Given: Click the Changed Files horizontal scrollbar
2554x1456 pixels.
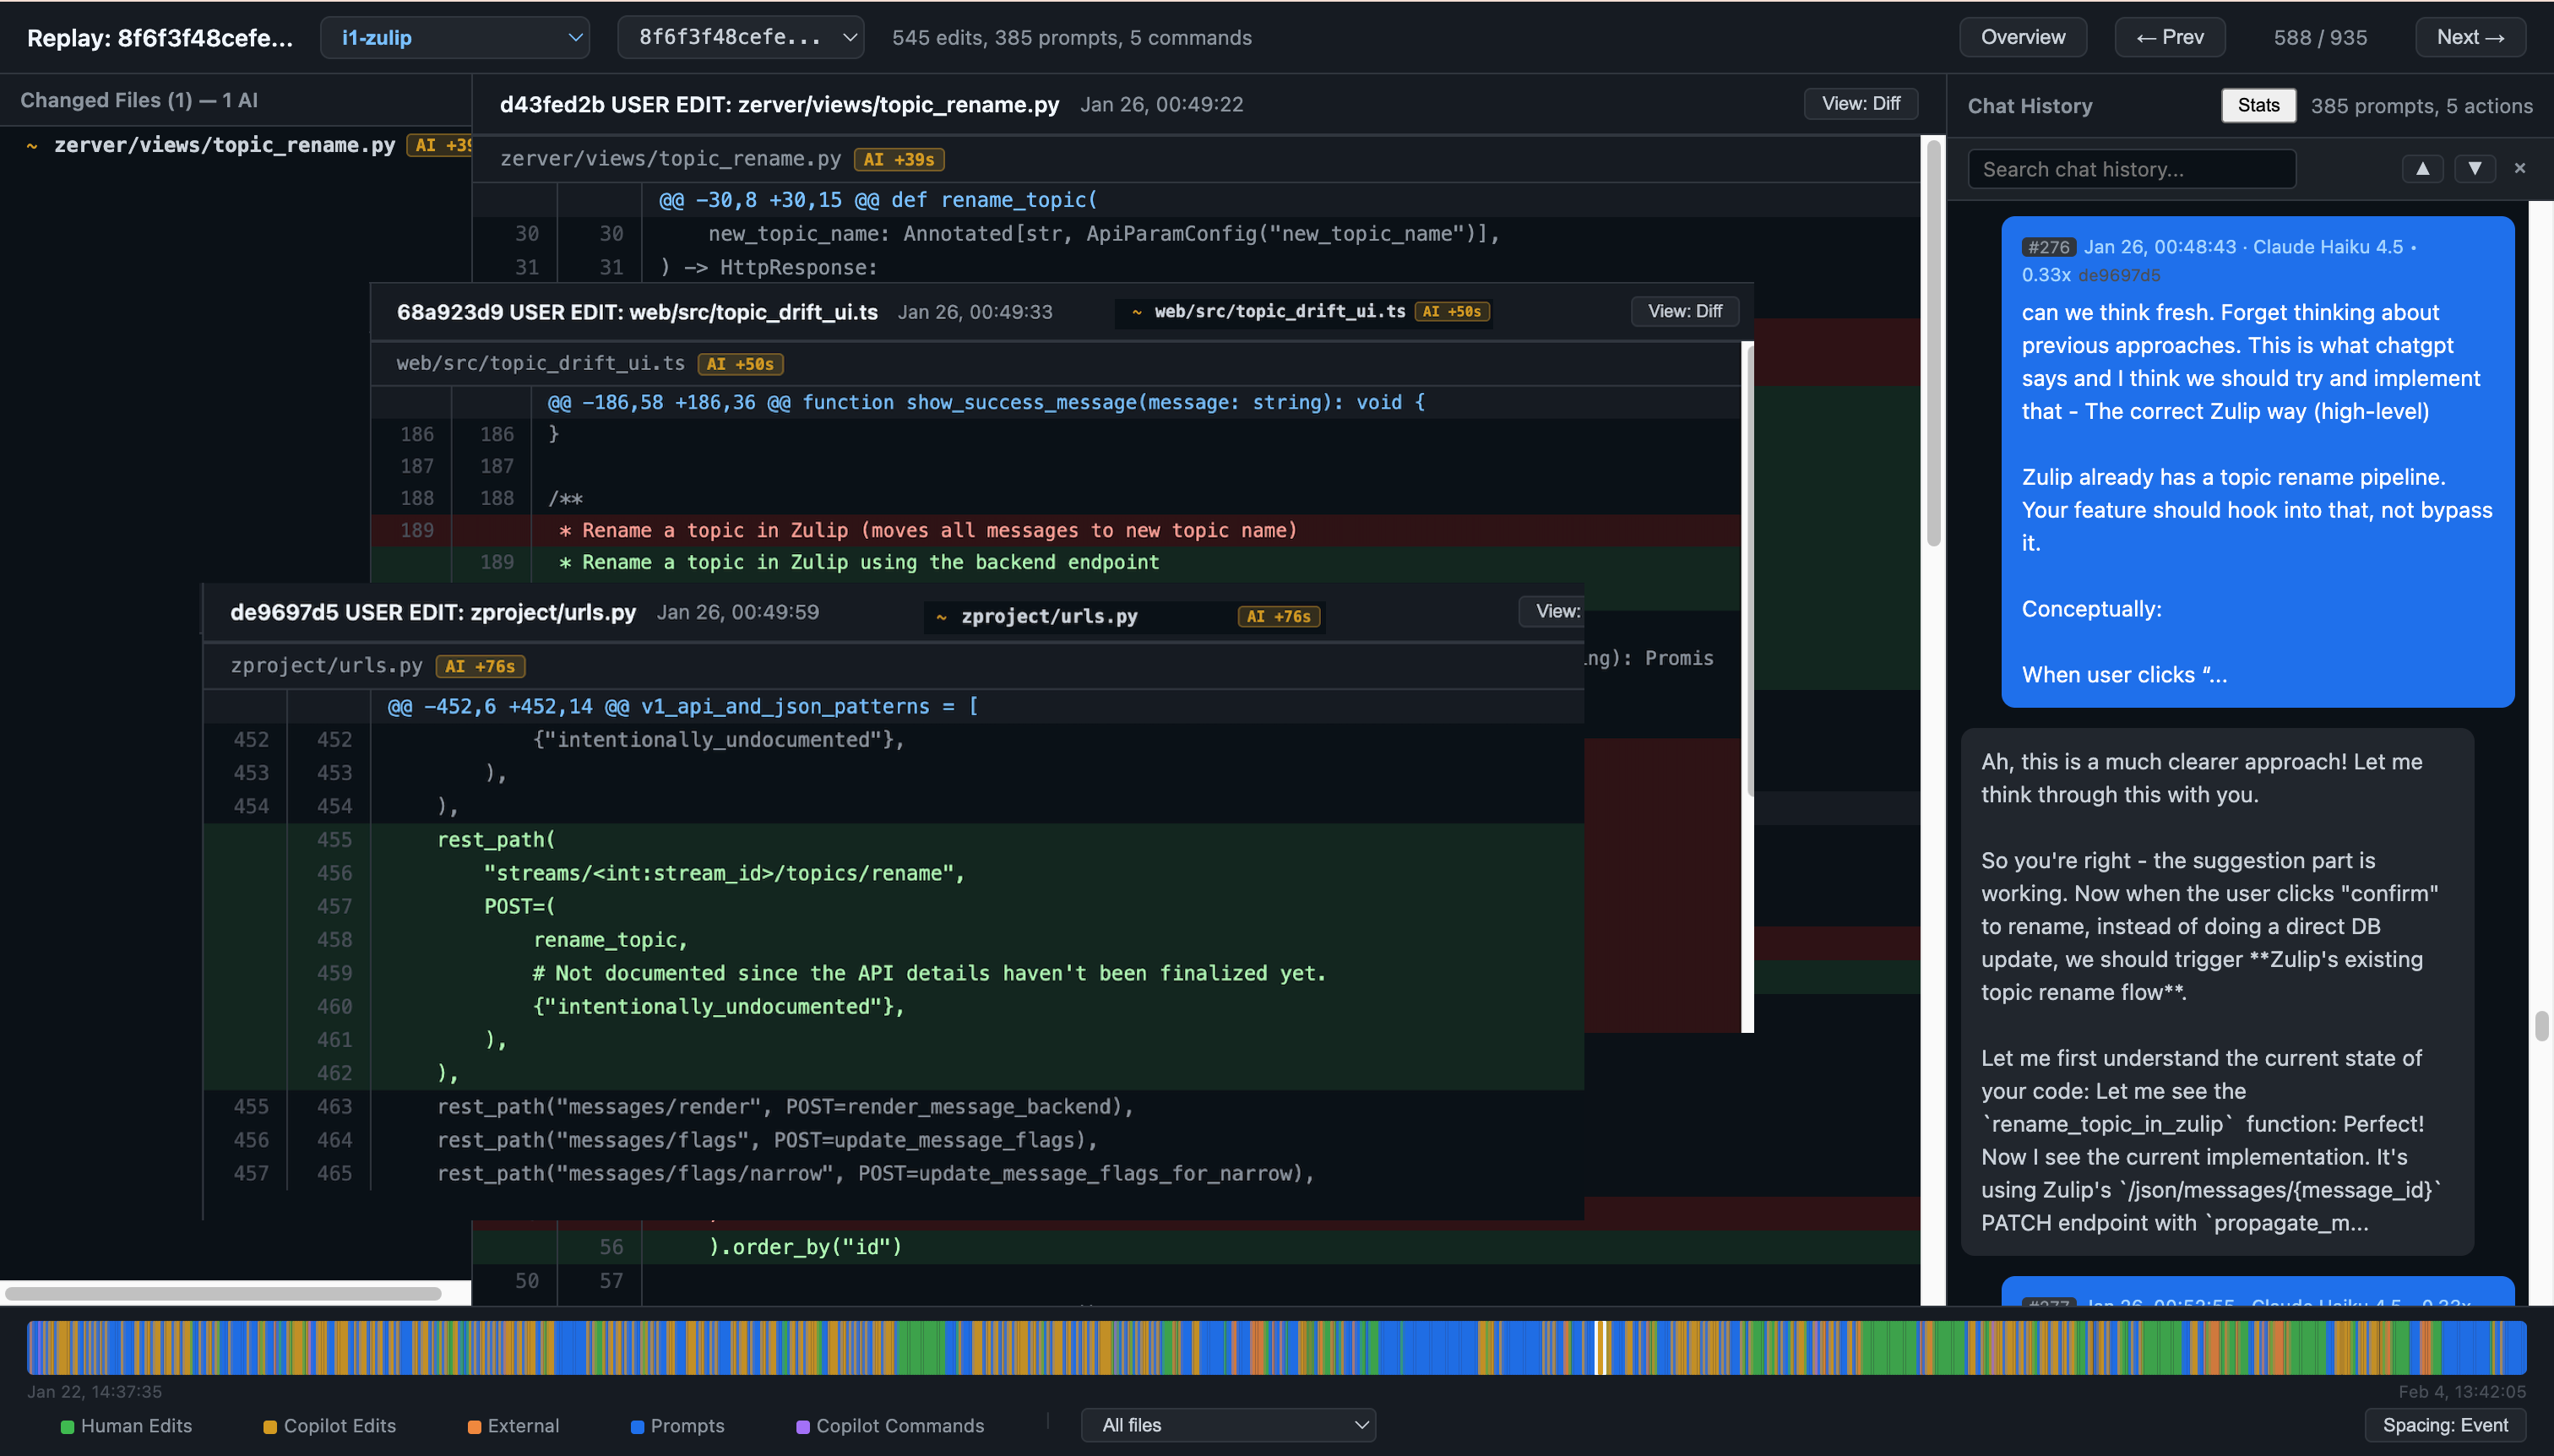Looking at the screenshot, I should click(224, 1293).
